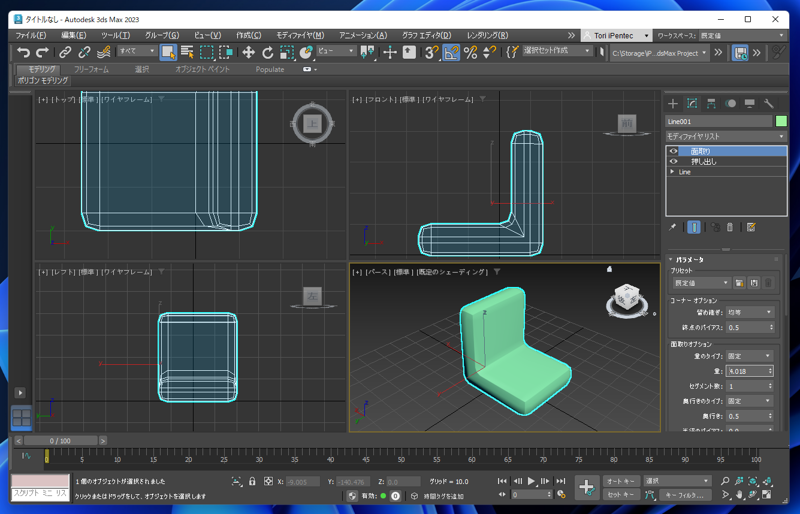Screen dimensions: 800x514
Task: Click the large Set Keys plus button
Action: click(587, 487)
